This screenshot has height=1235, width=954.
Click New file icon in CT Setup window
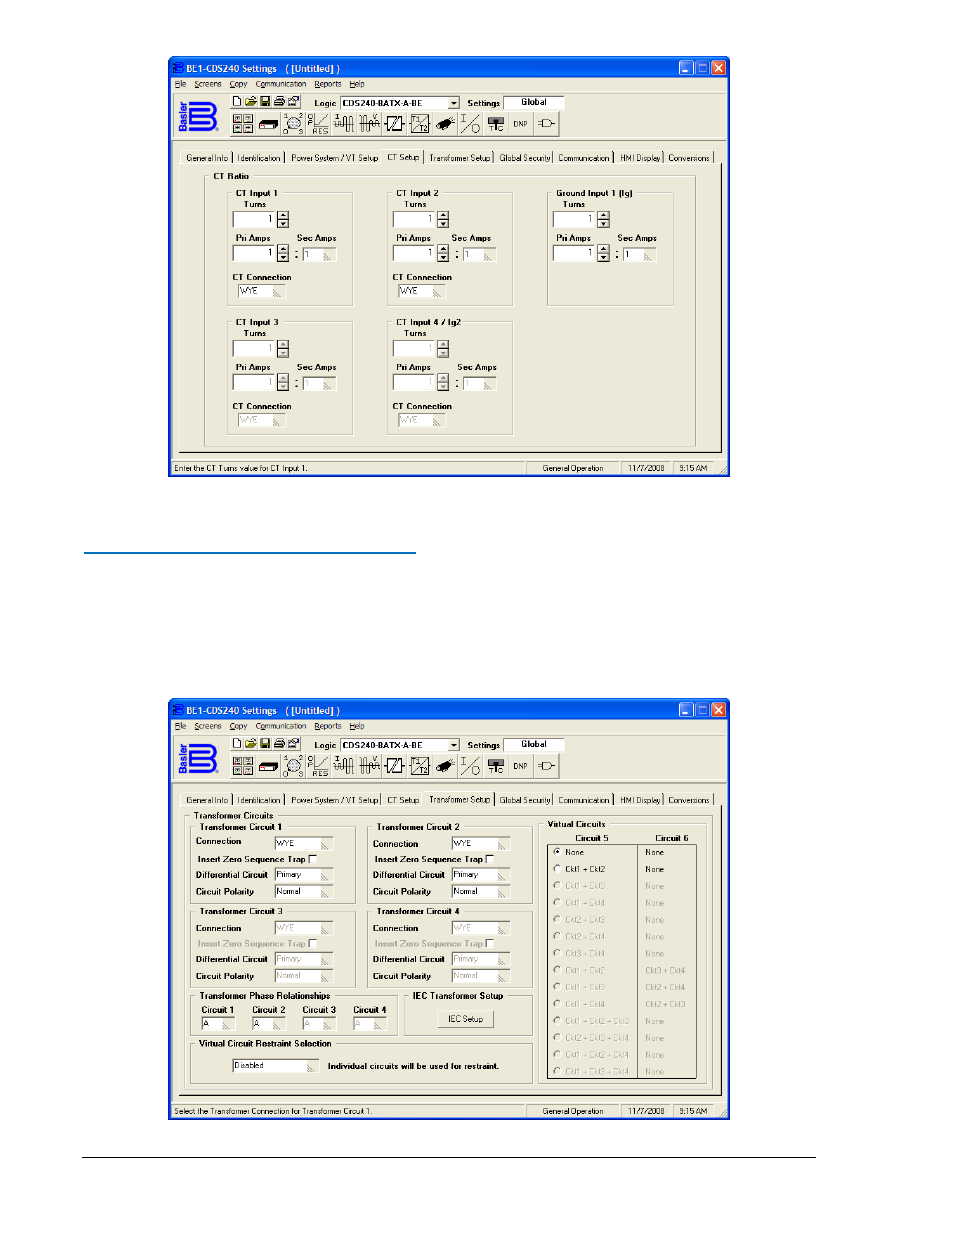[x=236, y=101]
